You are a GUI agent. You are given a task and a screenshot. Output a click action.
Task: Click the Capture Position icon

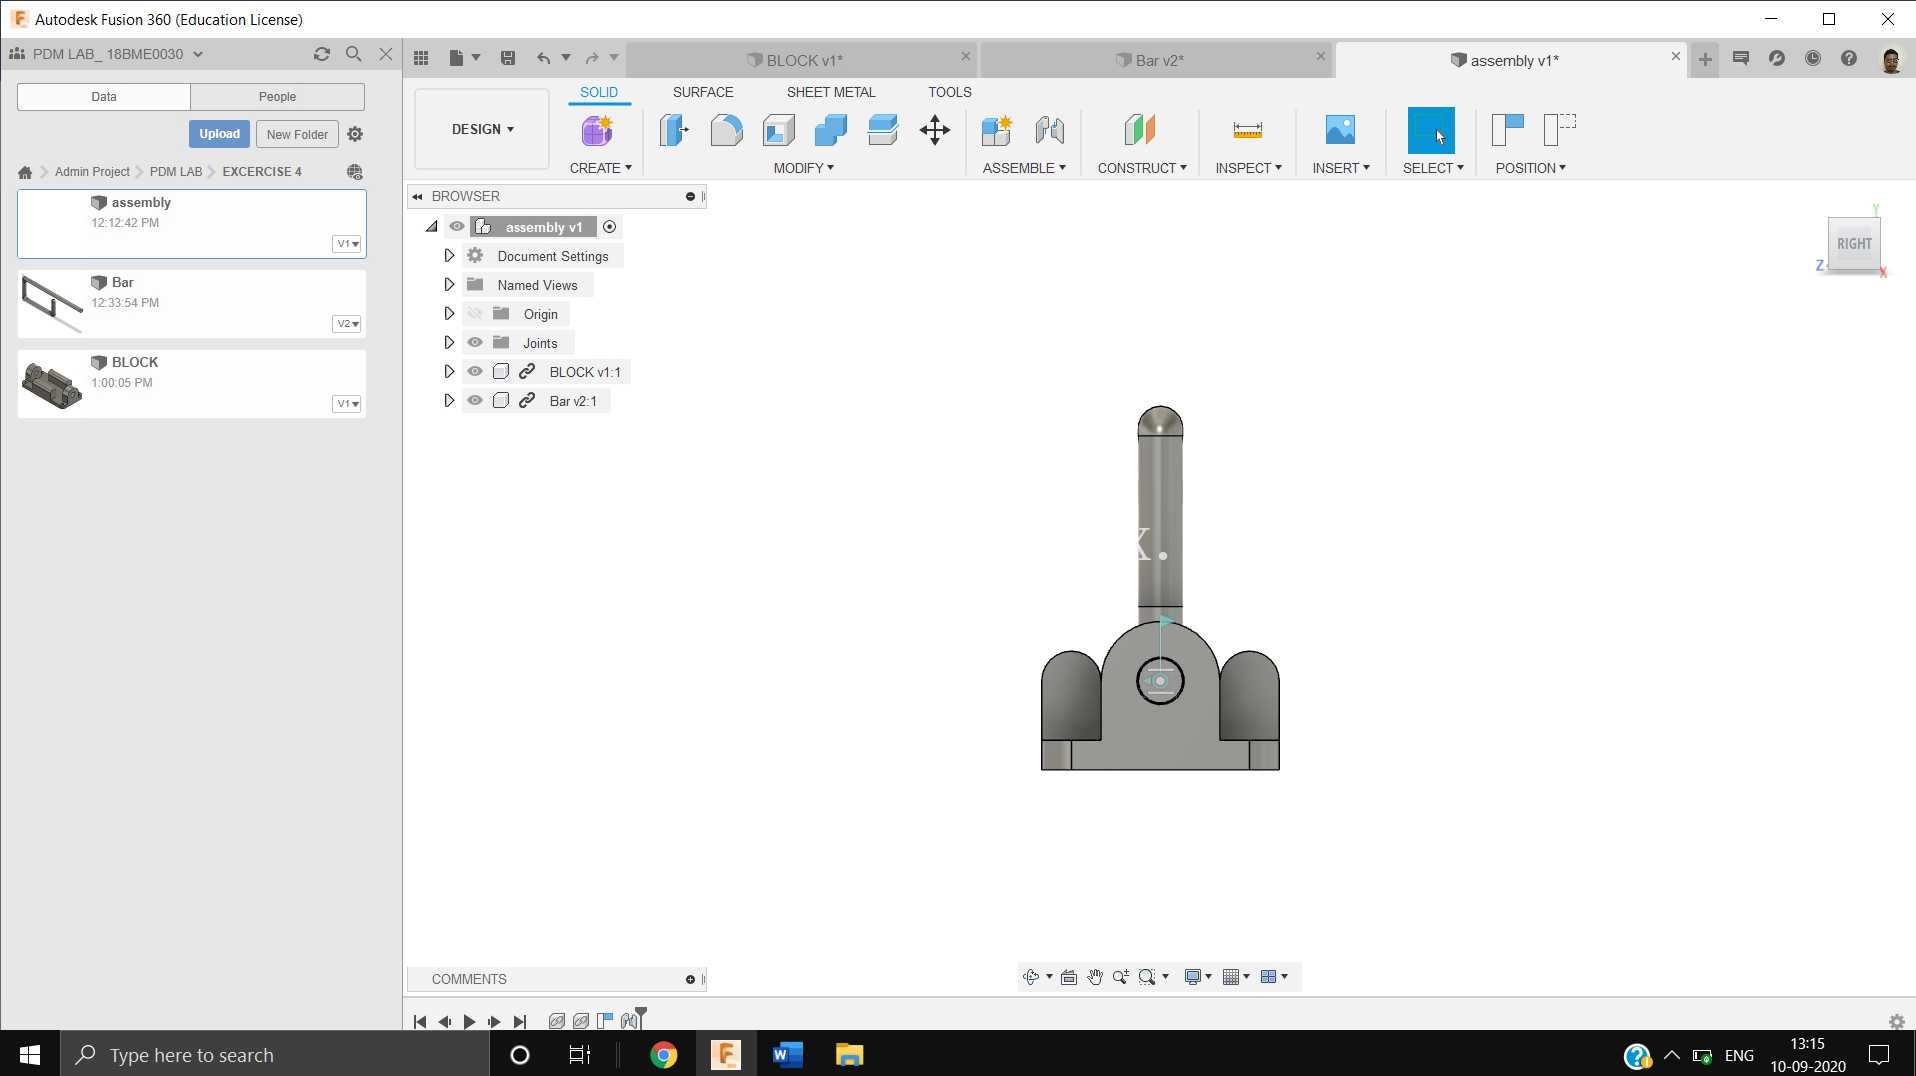pyautogui.click(x=1508, y=130)
